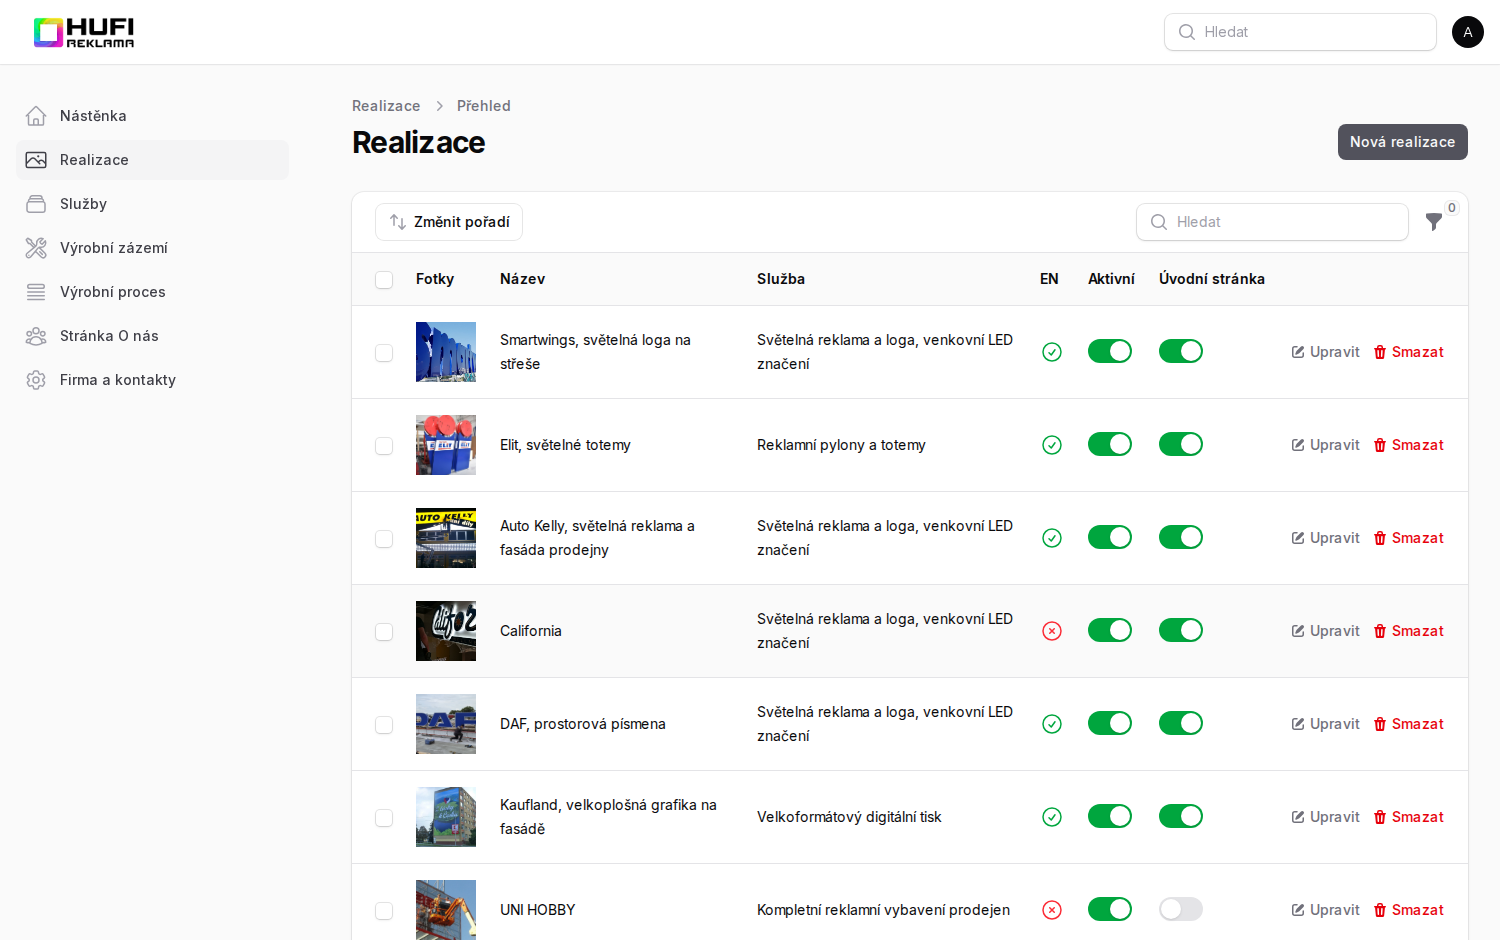Click the Firma a kontakty gear icon
This screenshot has width=1500, height=940.
pos(36,380)
